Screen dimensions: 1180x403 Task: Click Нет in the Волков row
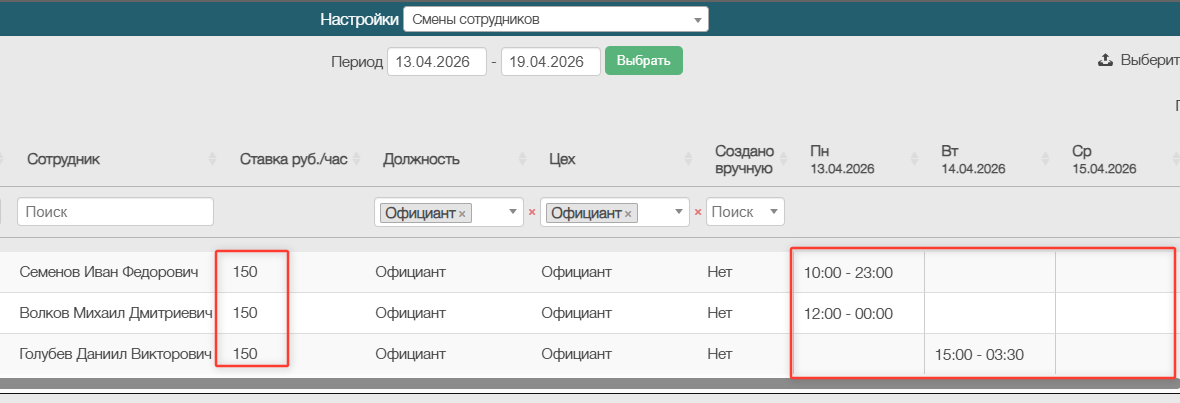(719, 313)
